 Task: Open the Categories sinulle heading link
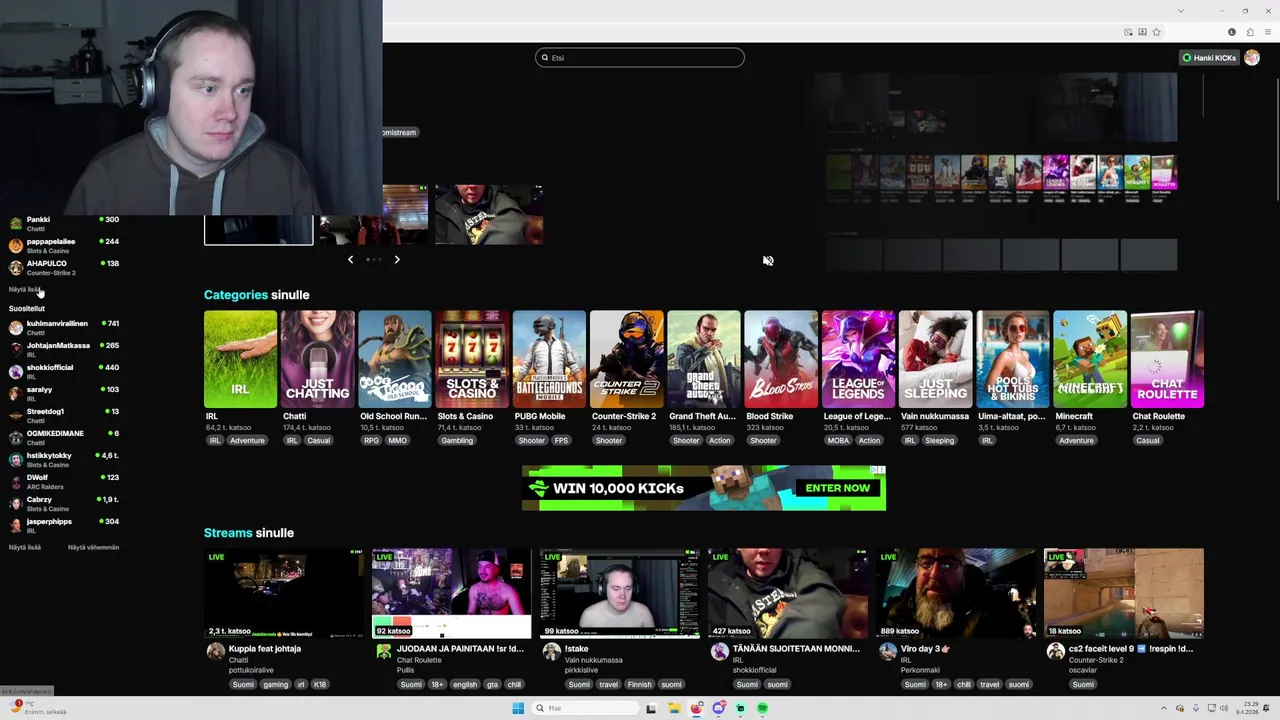click(x=257, y=295)
